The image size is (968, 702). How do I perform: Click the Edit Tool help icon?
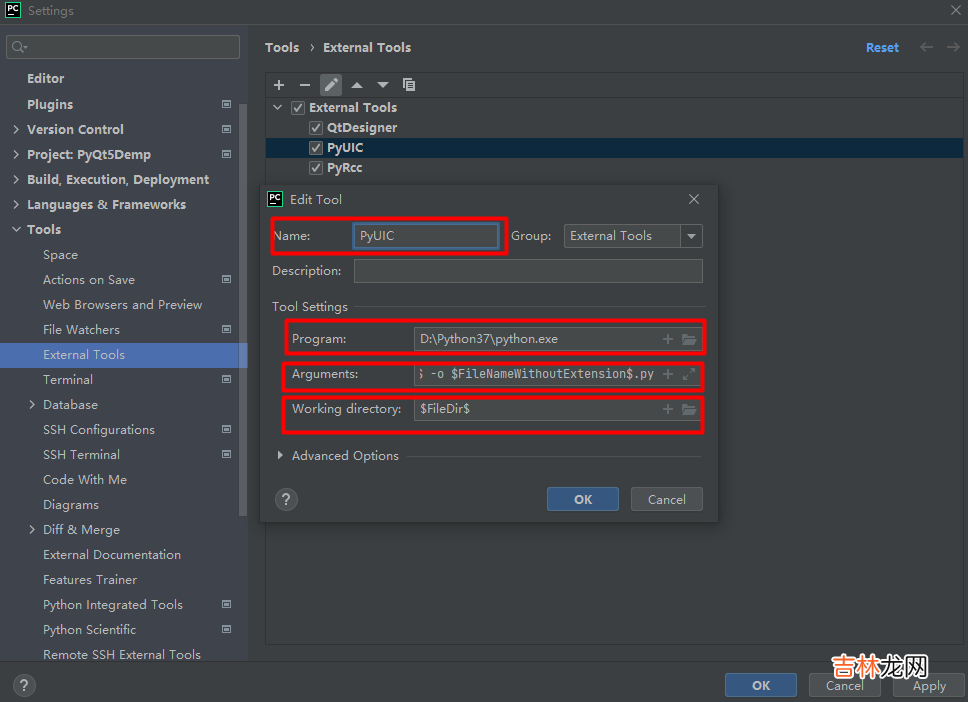tap(286, 499)
